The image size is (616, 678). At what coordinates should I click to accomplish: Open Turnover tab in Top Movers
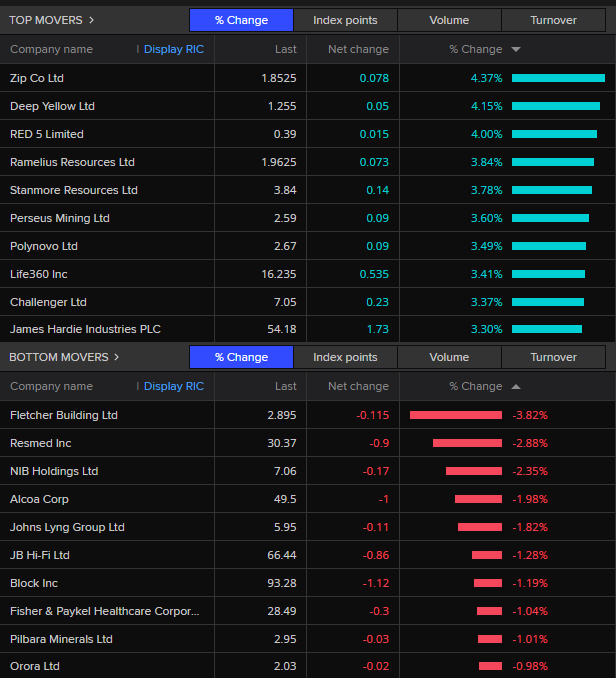pyautogui.click(x=553, y=20)
